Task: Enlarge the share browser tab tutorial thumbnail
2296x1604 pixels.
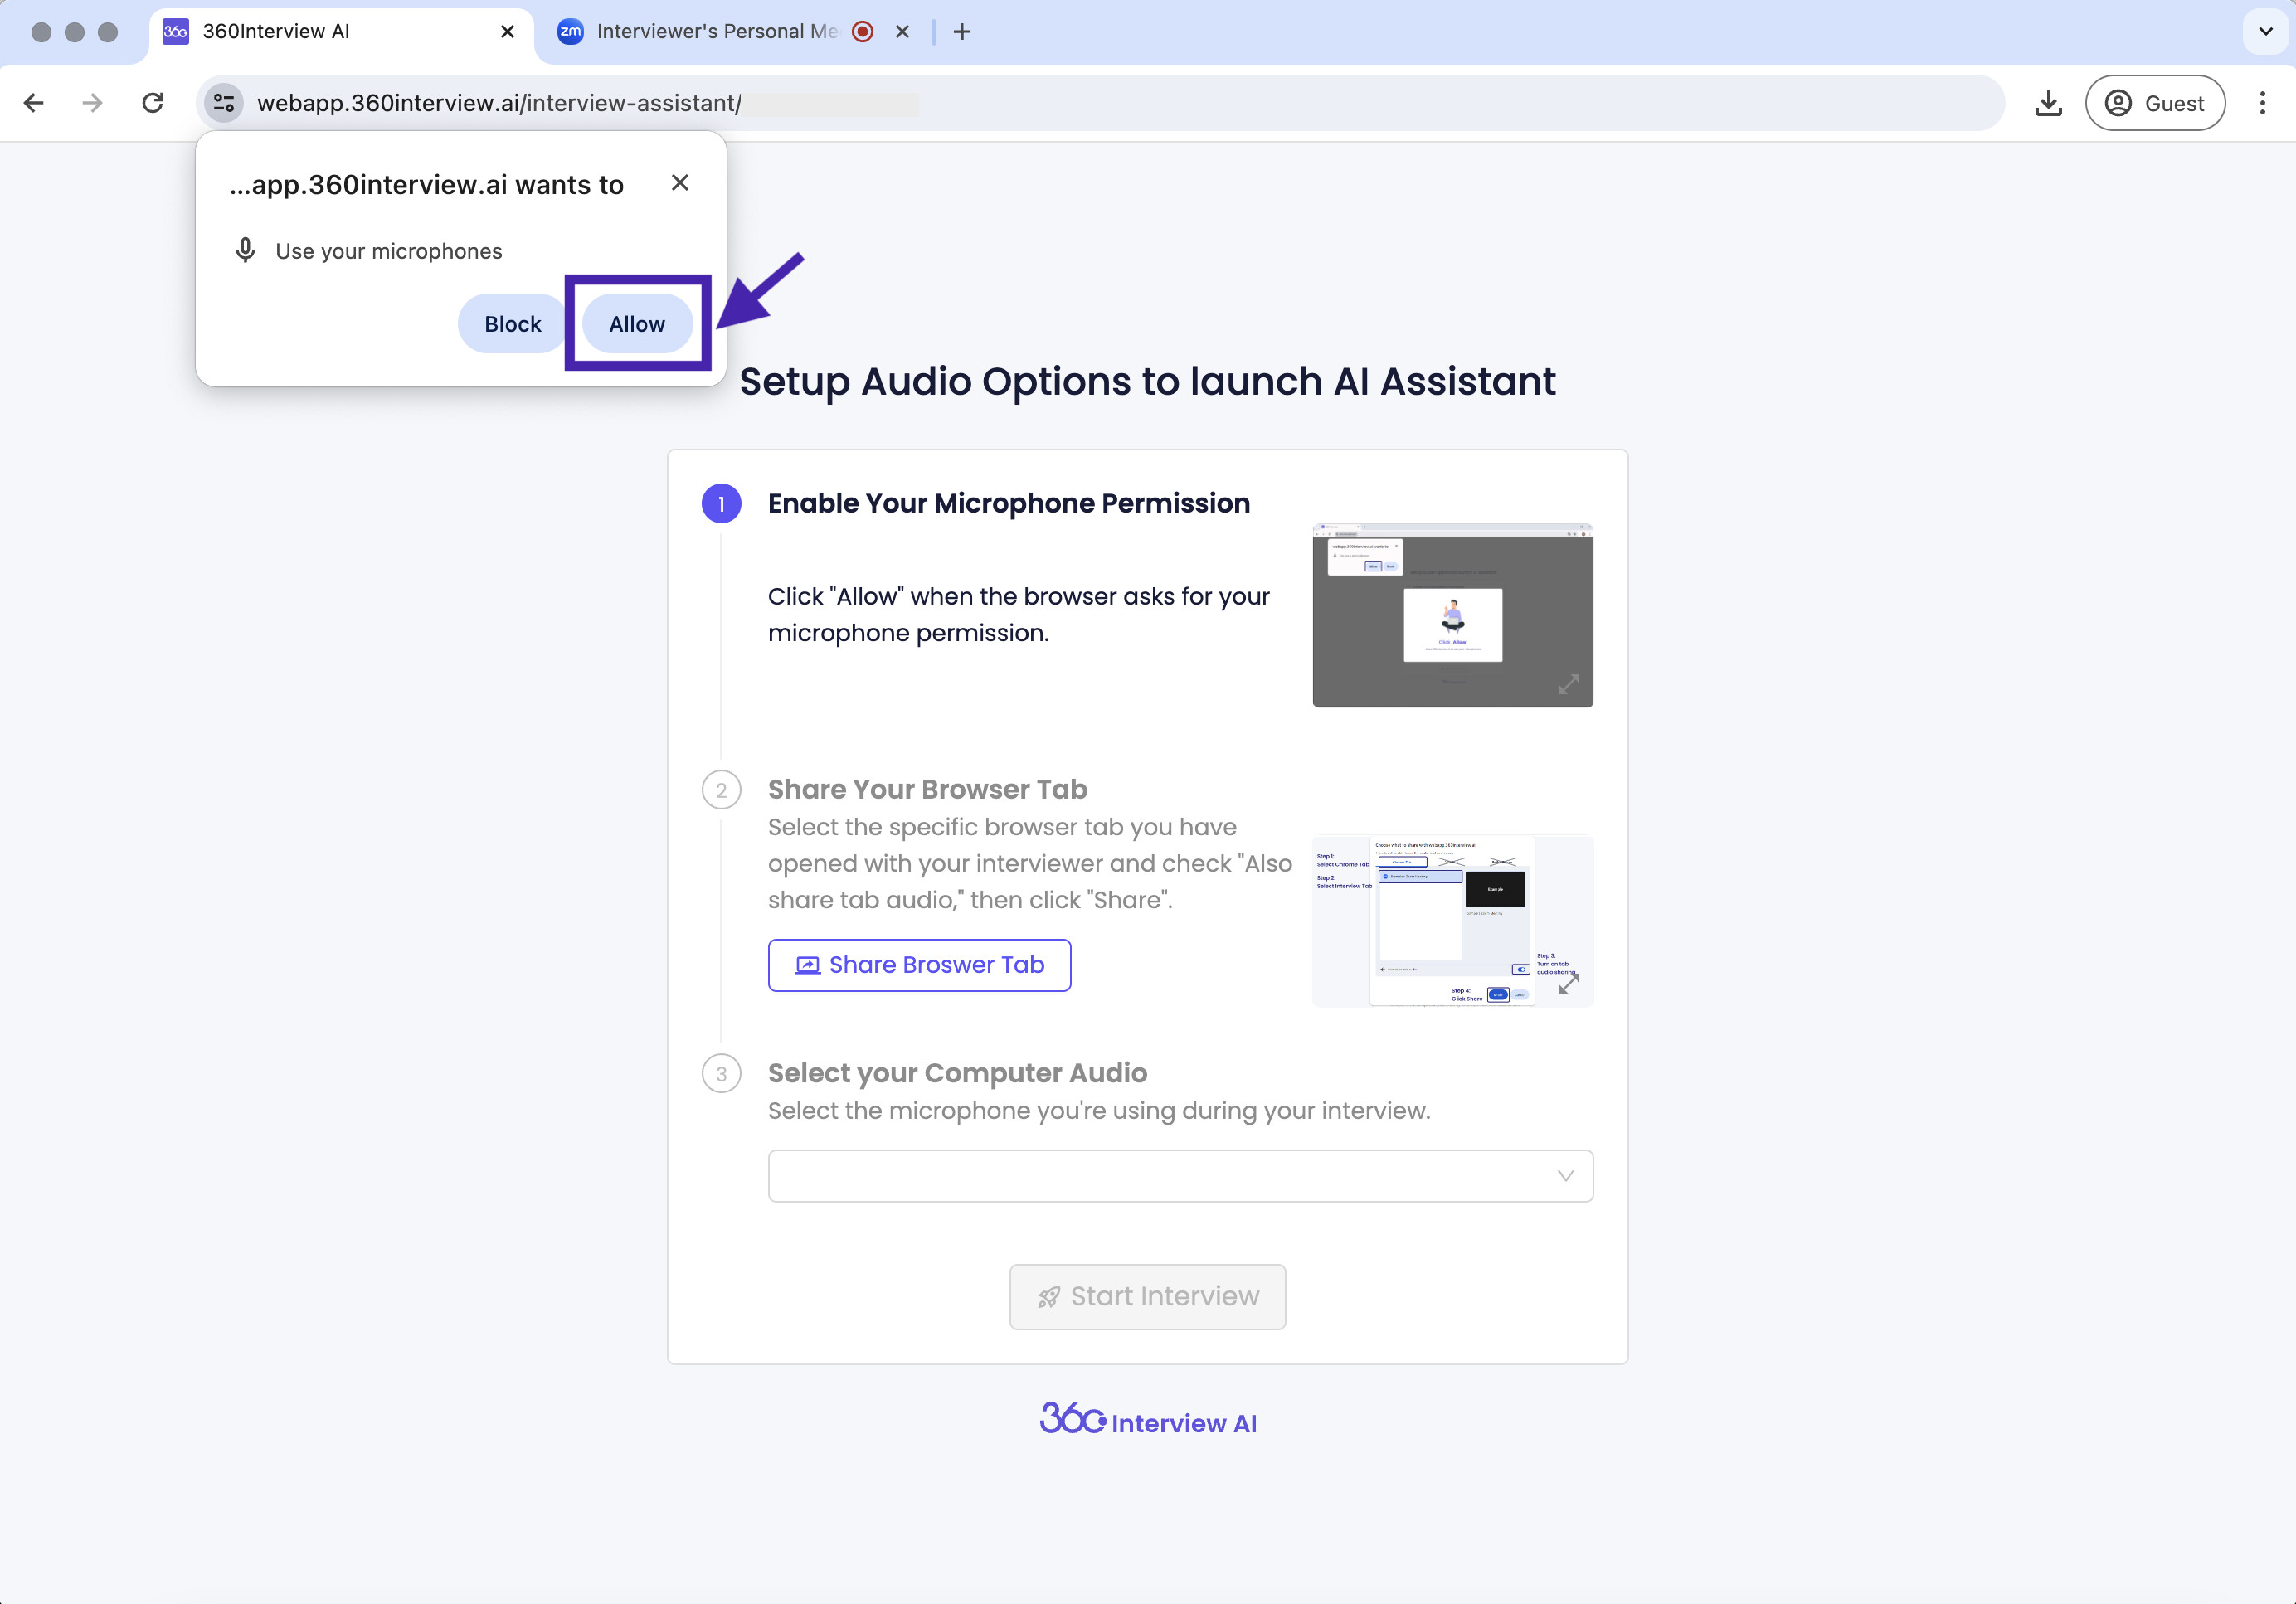Action: point(1452,921)
